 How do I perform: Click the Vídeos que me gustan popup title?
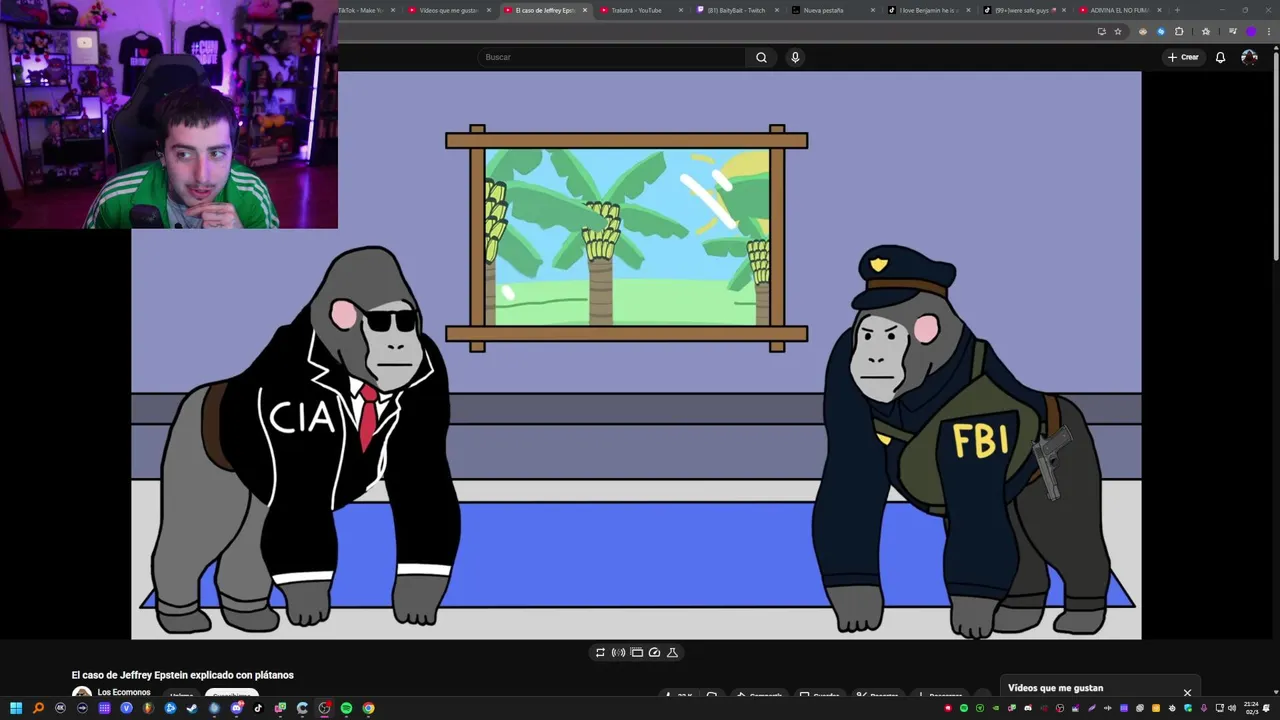(x=1055, y=688)
